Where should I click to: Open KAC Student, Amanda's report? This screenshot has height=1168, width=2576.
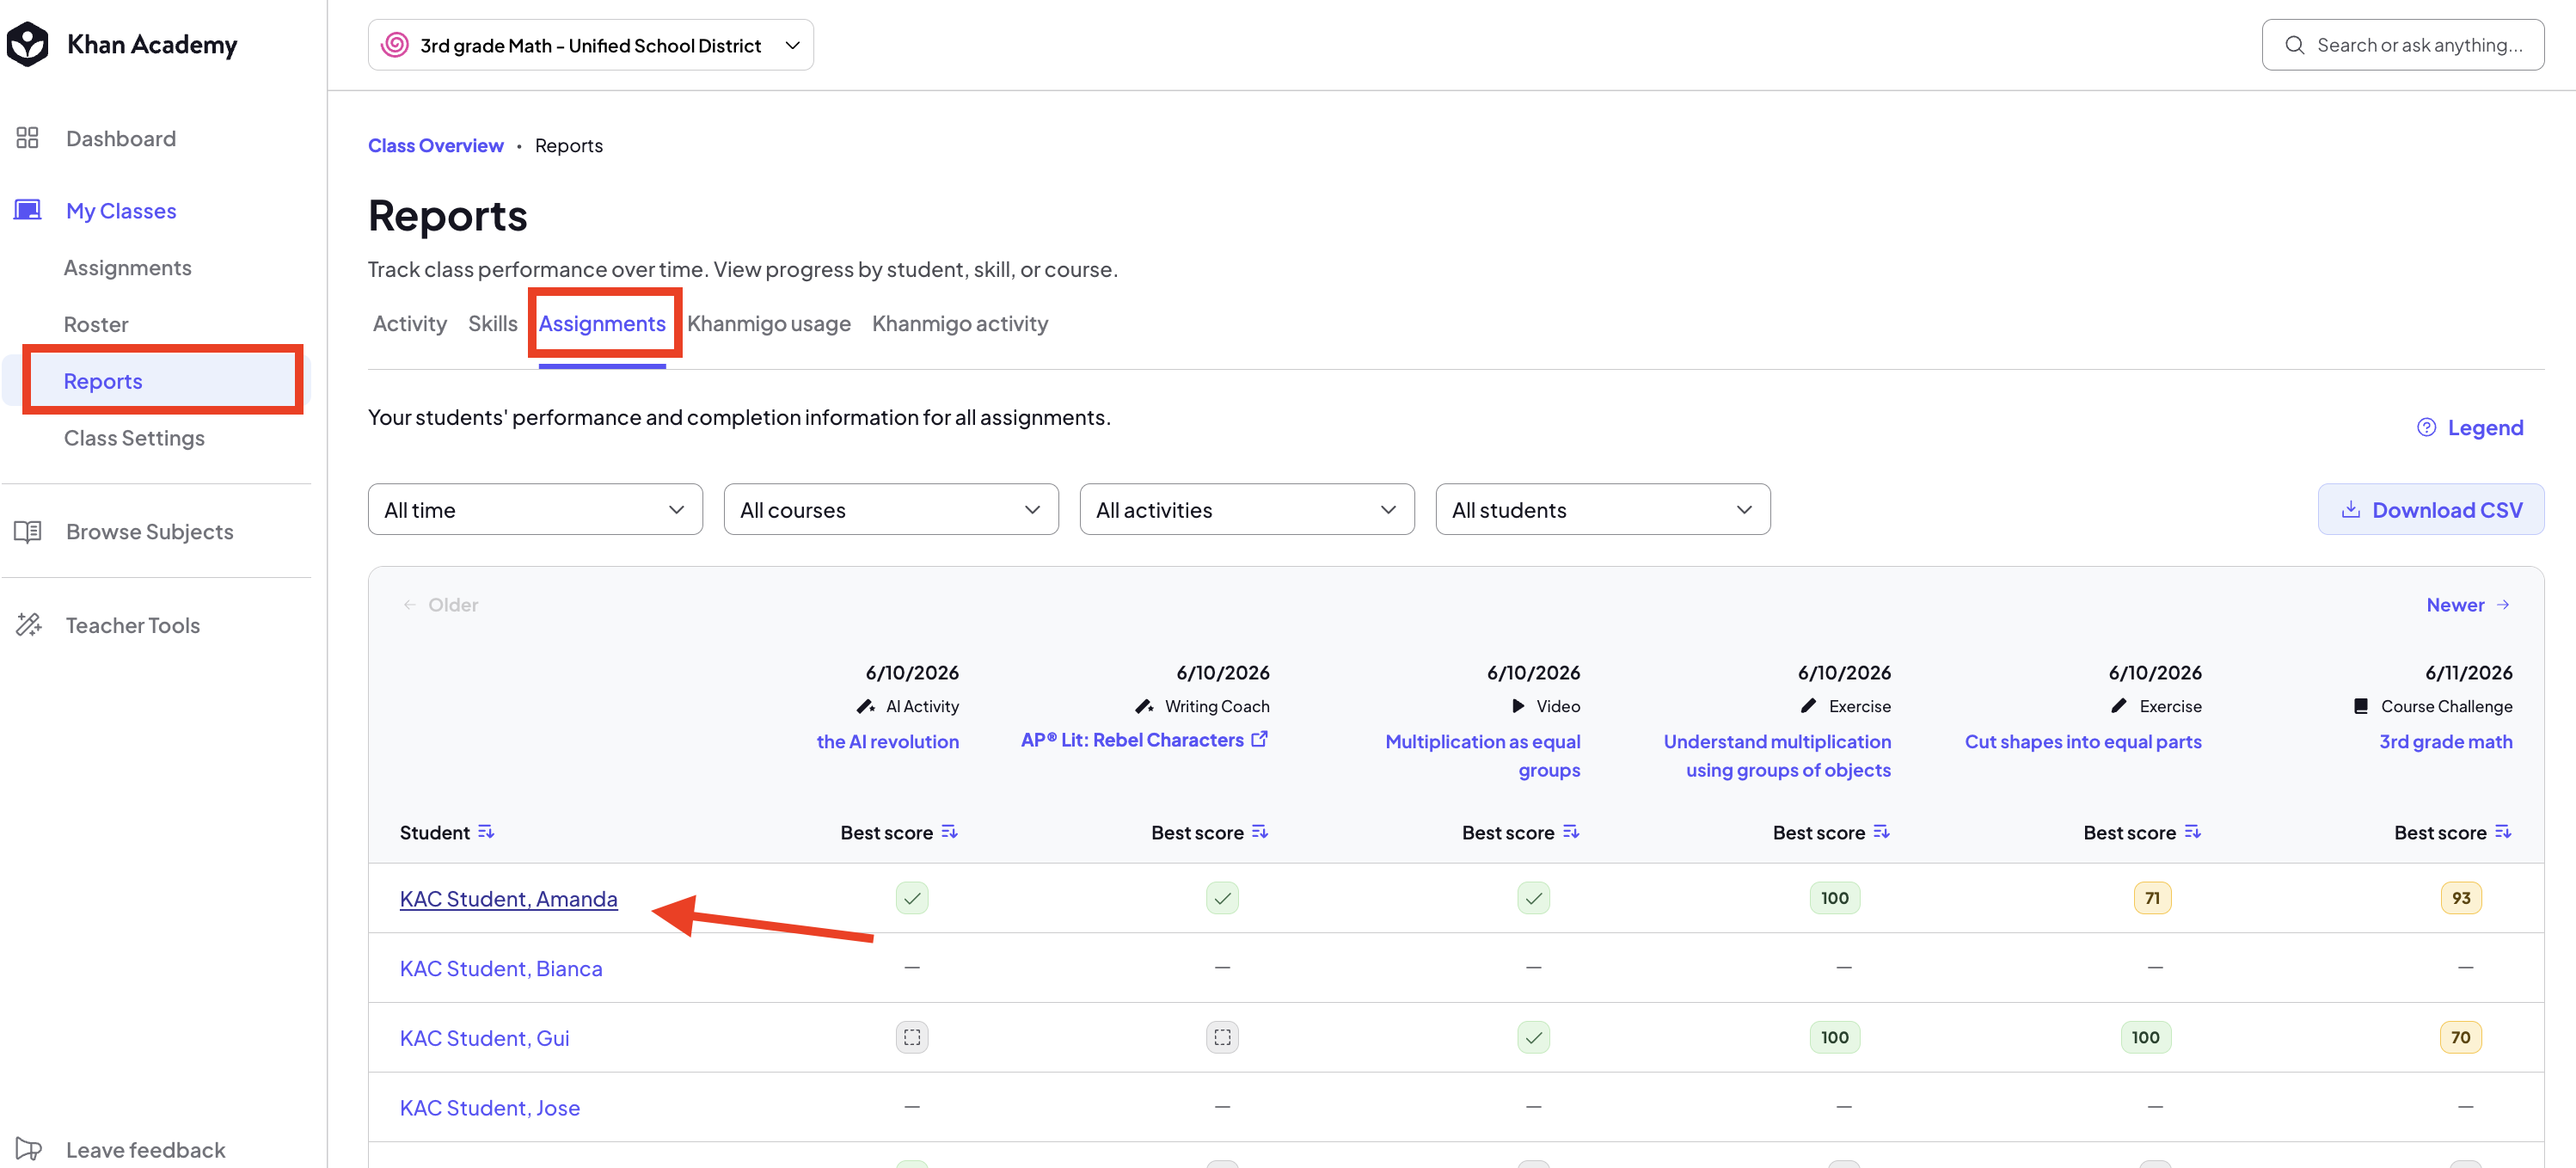(509, 899)
